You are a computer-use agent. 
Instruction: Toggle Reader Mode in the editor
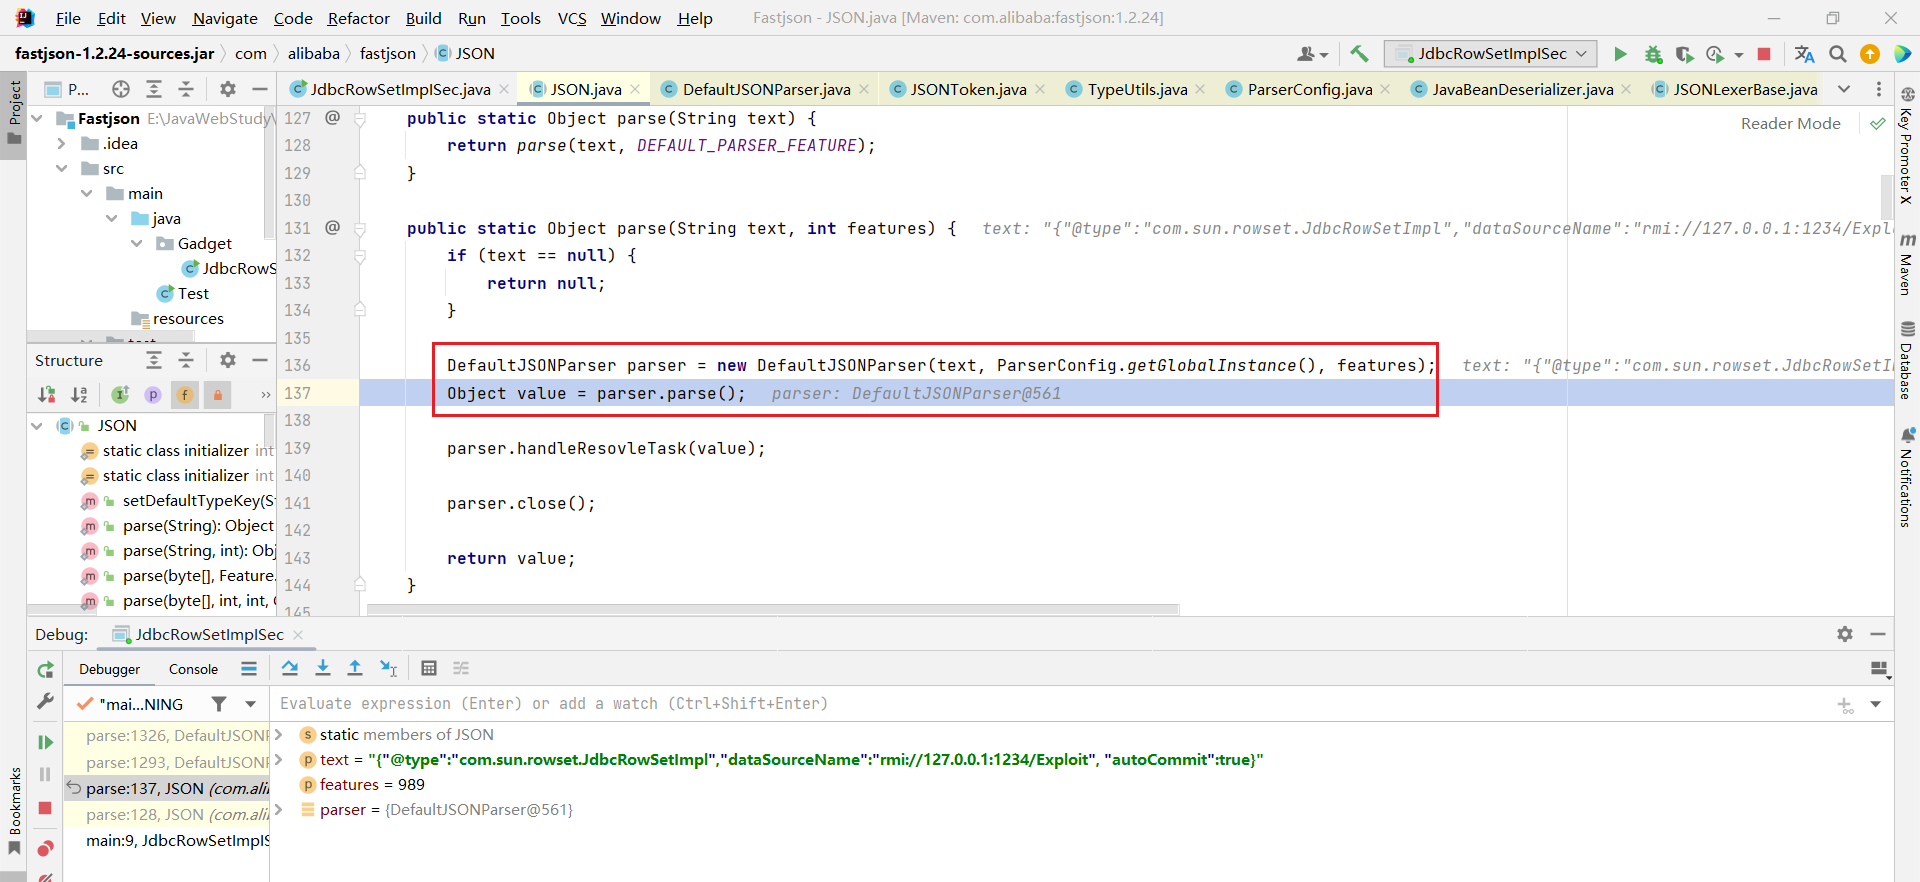[x=1790, y=123]
